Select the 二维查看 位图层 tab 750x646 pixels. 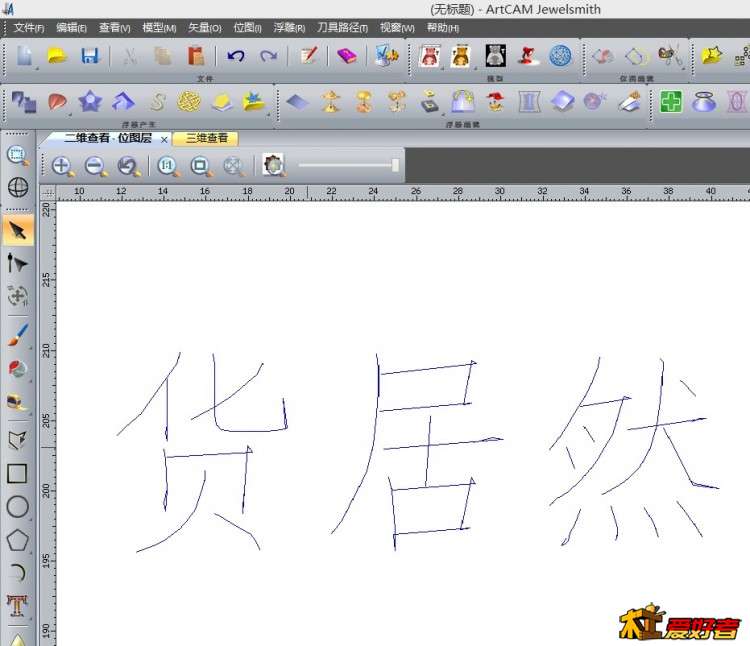pos(108,138)
